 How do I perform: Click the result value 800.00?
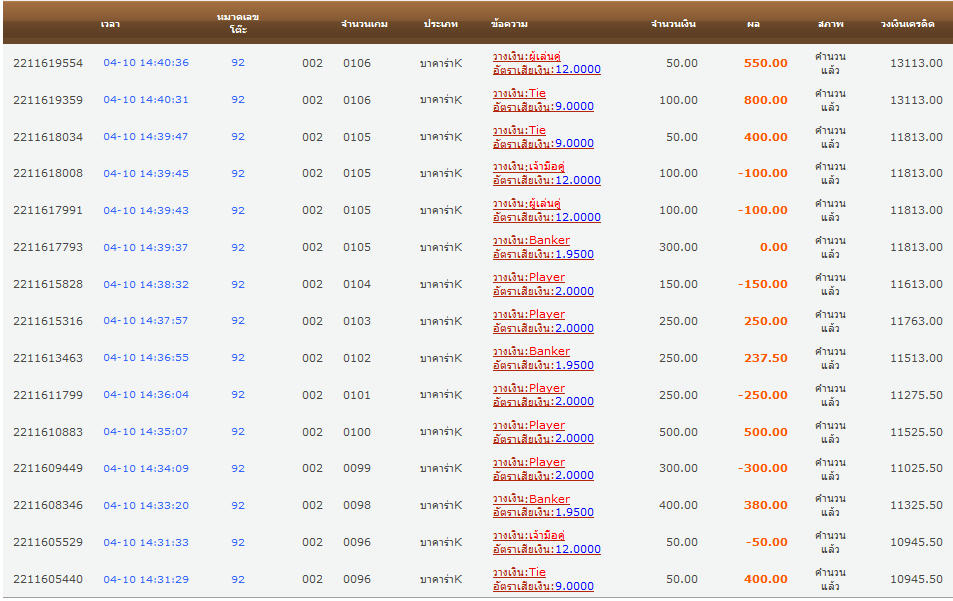[765, 100]
